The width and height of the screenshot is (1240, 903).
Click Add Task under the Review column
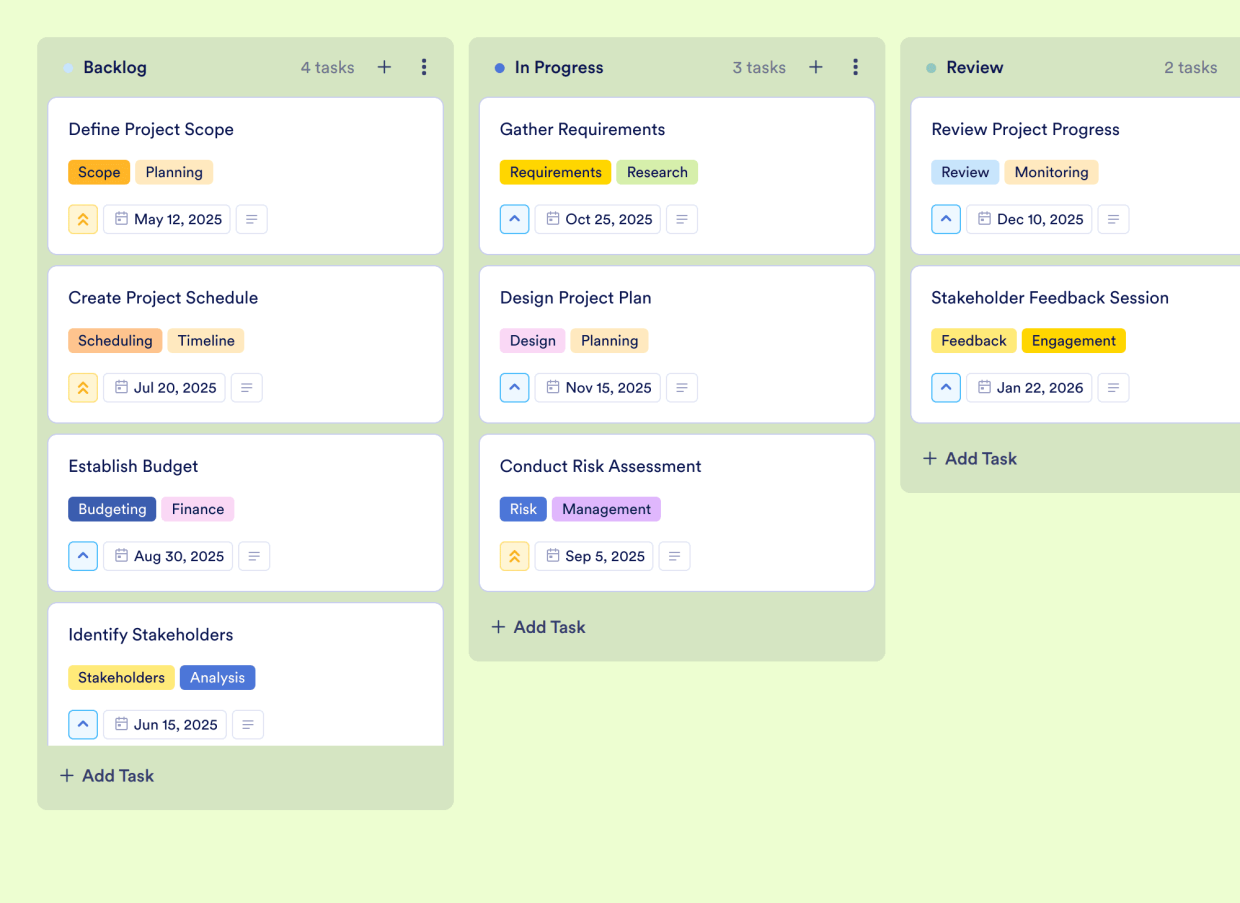[969, 458]
